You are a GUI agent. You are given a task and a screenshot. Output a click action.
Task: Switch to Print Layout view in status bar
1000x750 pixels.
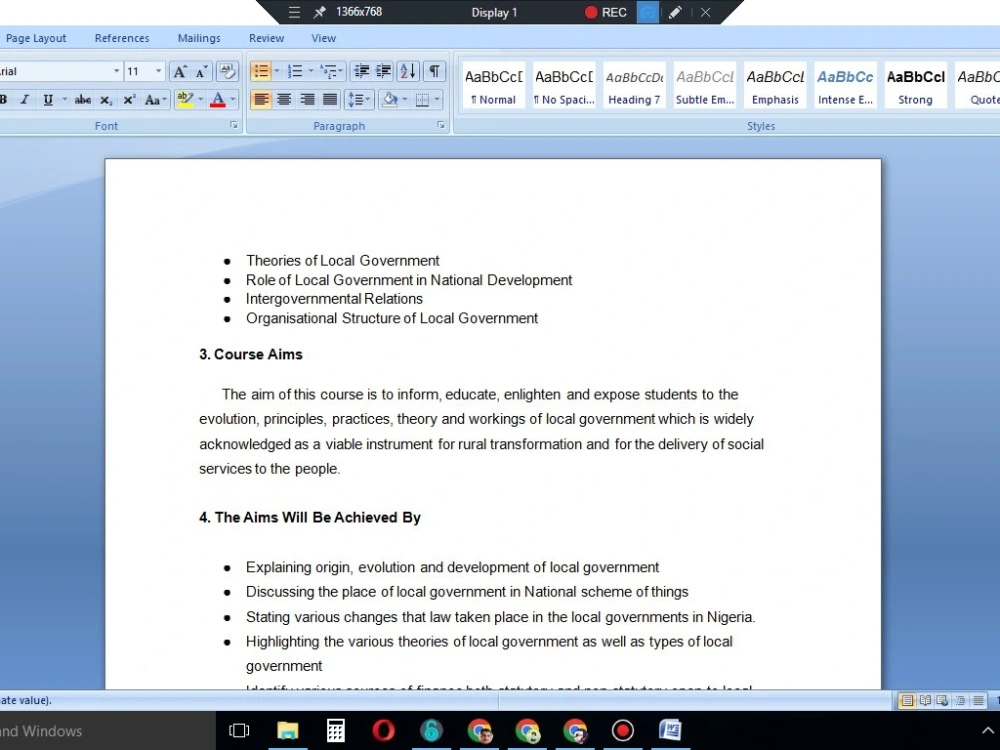[906, 701]
